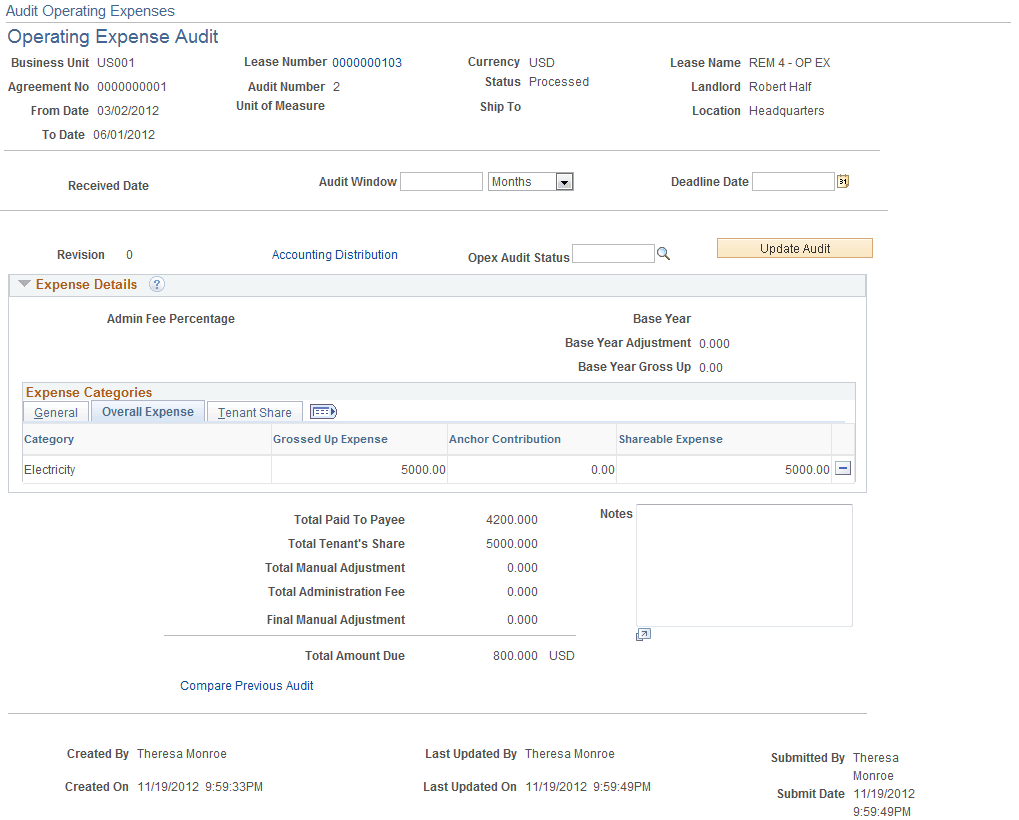The image size is (1019, 820).
Task: Open the Expense Details help question mark icon
Action: click(x=157, y=284)
